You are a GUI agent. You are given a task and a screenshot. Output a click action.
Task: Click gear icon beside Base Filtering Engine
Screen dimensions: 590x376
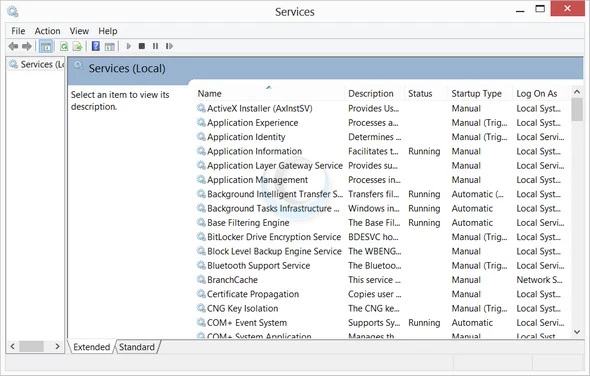click(x=201, y=223)
